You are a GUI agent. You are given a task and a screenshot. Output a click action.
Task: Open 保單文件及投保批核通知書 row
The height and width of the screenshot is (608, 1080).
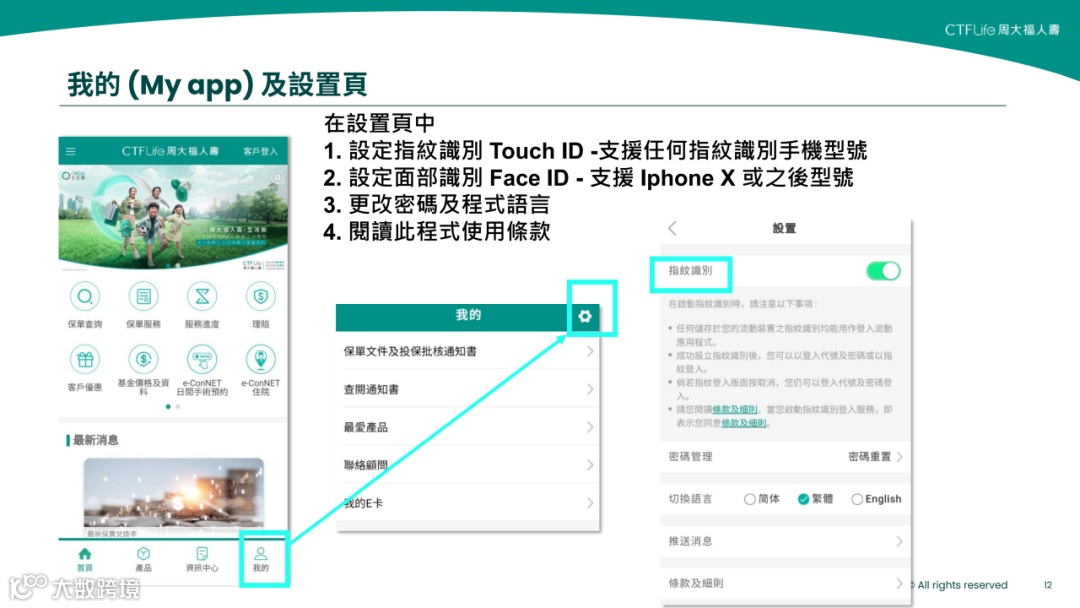tap(468, 351)
